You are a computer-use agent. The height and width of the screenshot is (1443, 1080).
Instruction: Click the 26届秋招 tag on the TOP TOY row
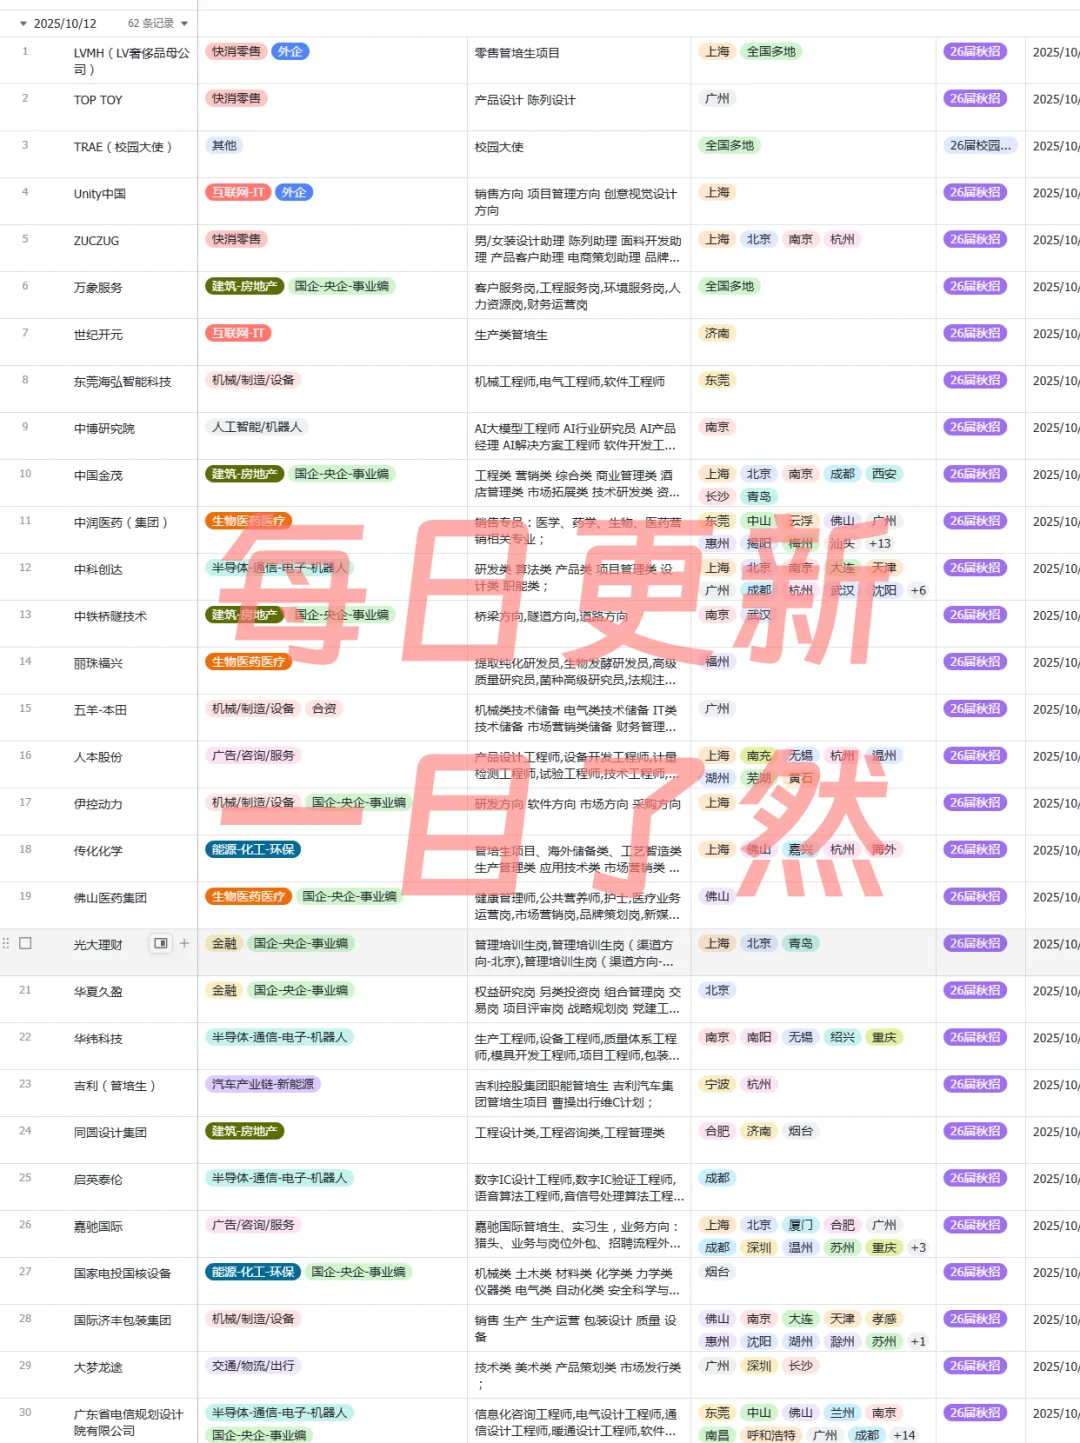point(975,98)
